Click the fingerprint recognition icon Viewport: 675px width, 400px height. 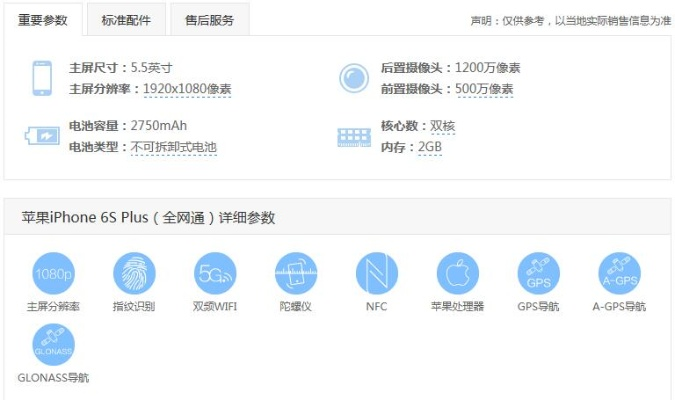click(x=134, y=273)
